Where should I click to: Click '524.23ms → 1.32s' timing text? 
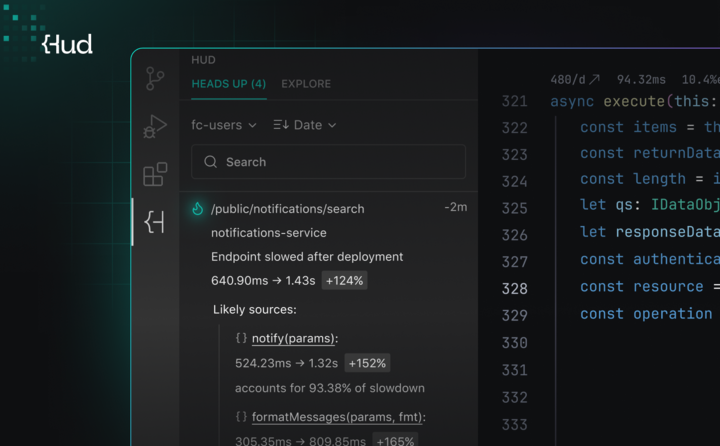pos(286,363)
